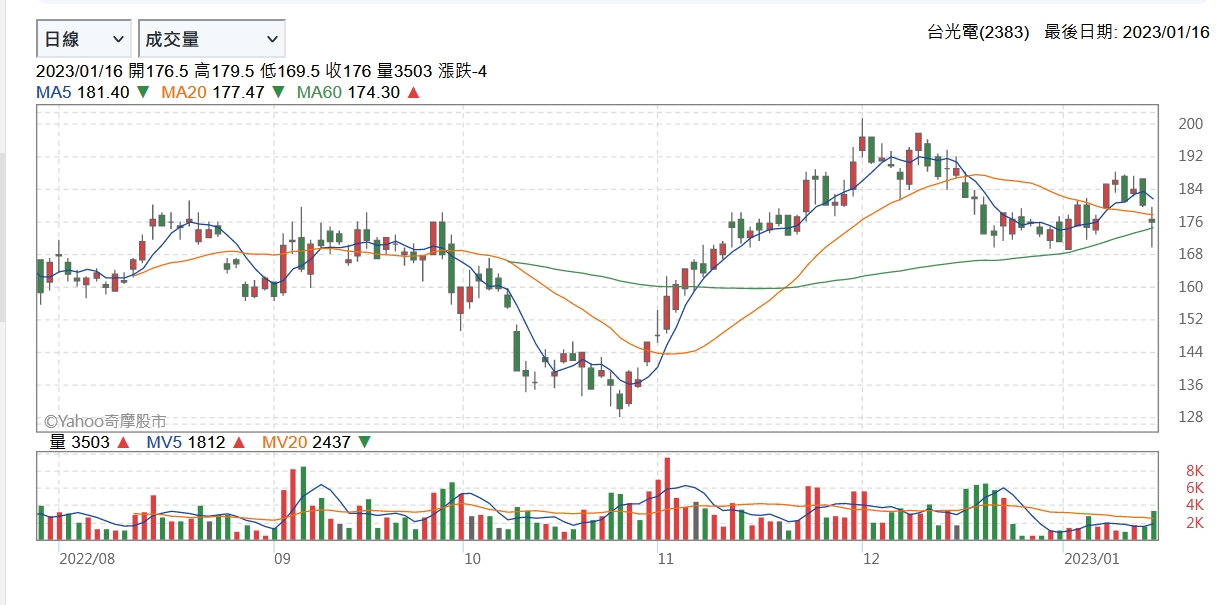1222x605 pixels.
Task: Click the 台光電(2383) stock title
Action: (978, 32)
